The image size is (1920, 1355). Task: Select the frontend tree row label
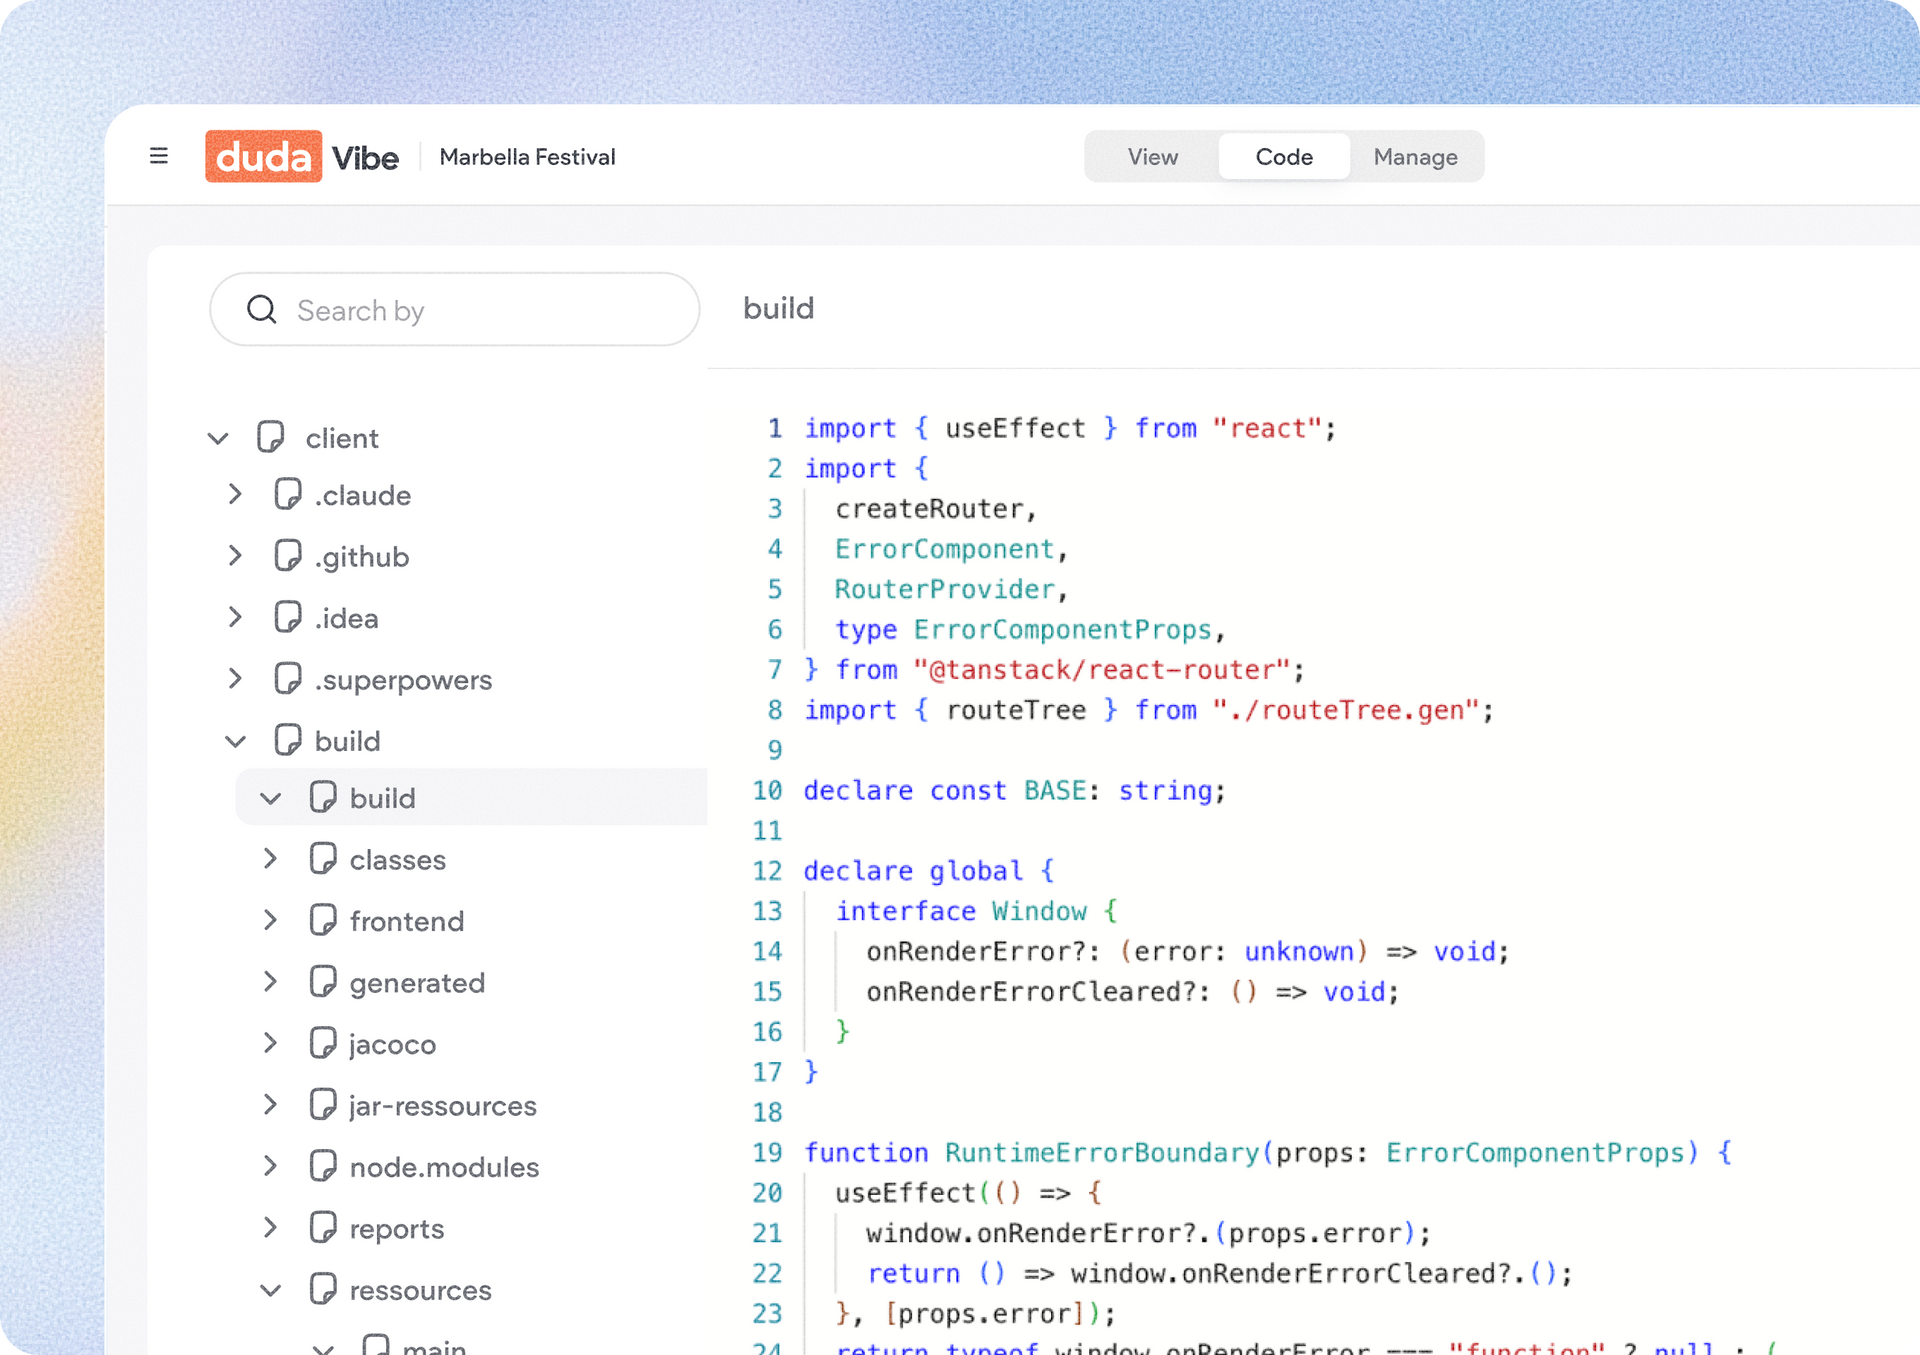tap(406, 921)
